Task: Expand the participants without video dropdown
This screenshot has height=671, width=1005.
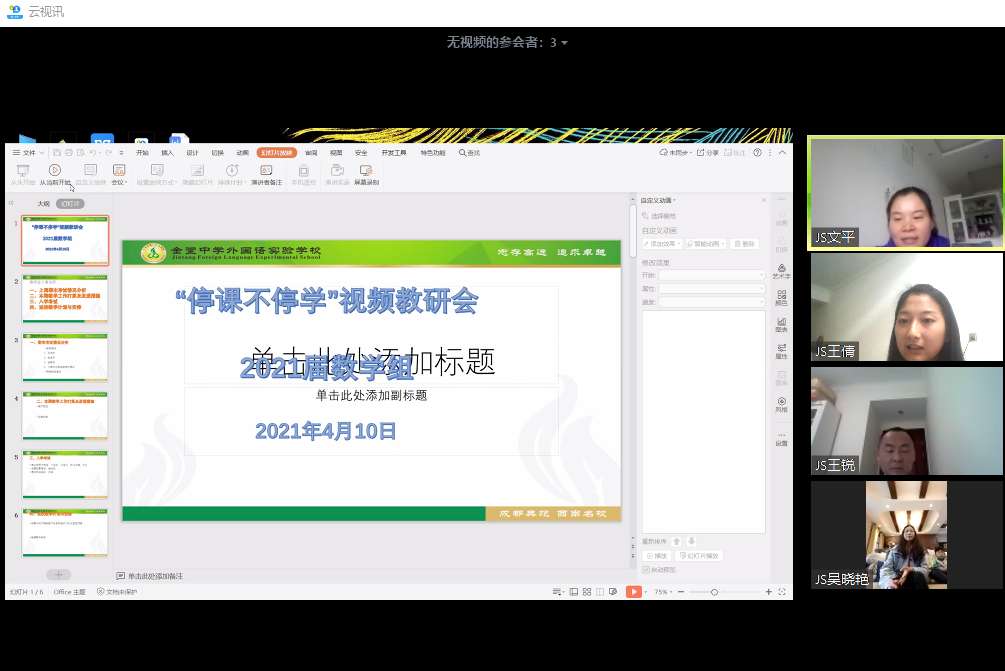Action: point(564,43)
